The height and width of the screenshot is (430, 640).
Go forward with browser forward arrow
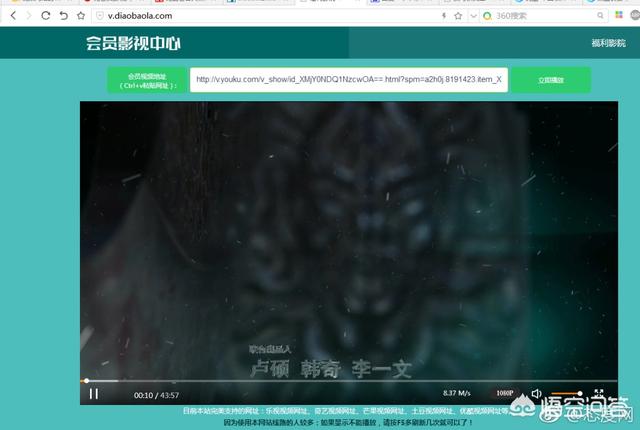[x=27, y=16]
